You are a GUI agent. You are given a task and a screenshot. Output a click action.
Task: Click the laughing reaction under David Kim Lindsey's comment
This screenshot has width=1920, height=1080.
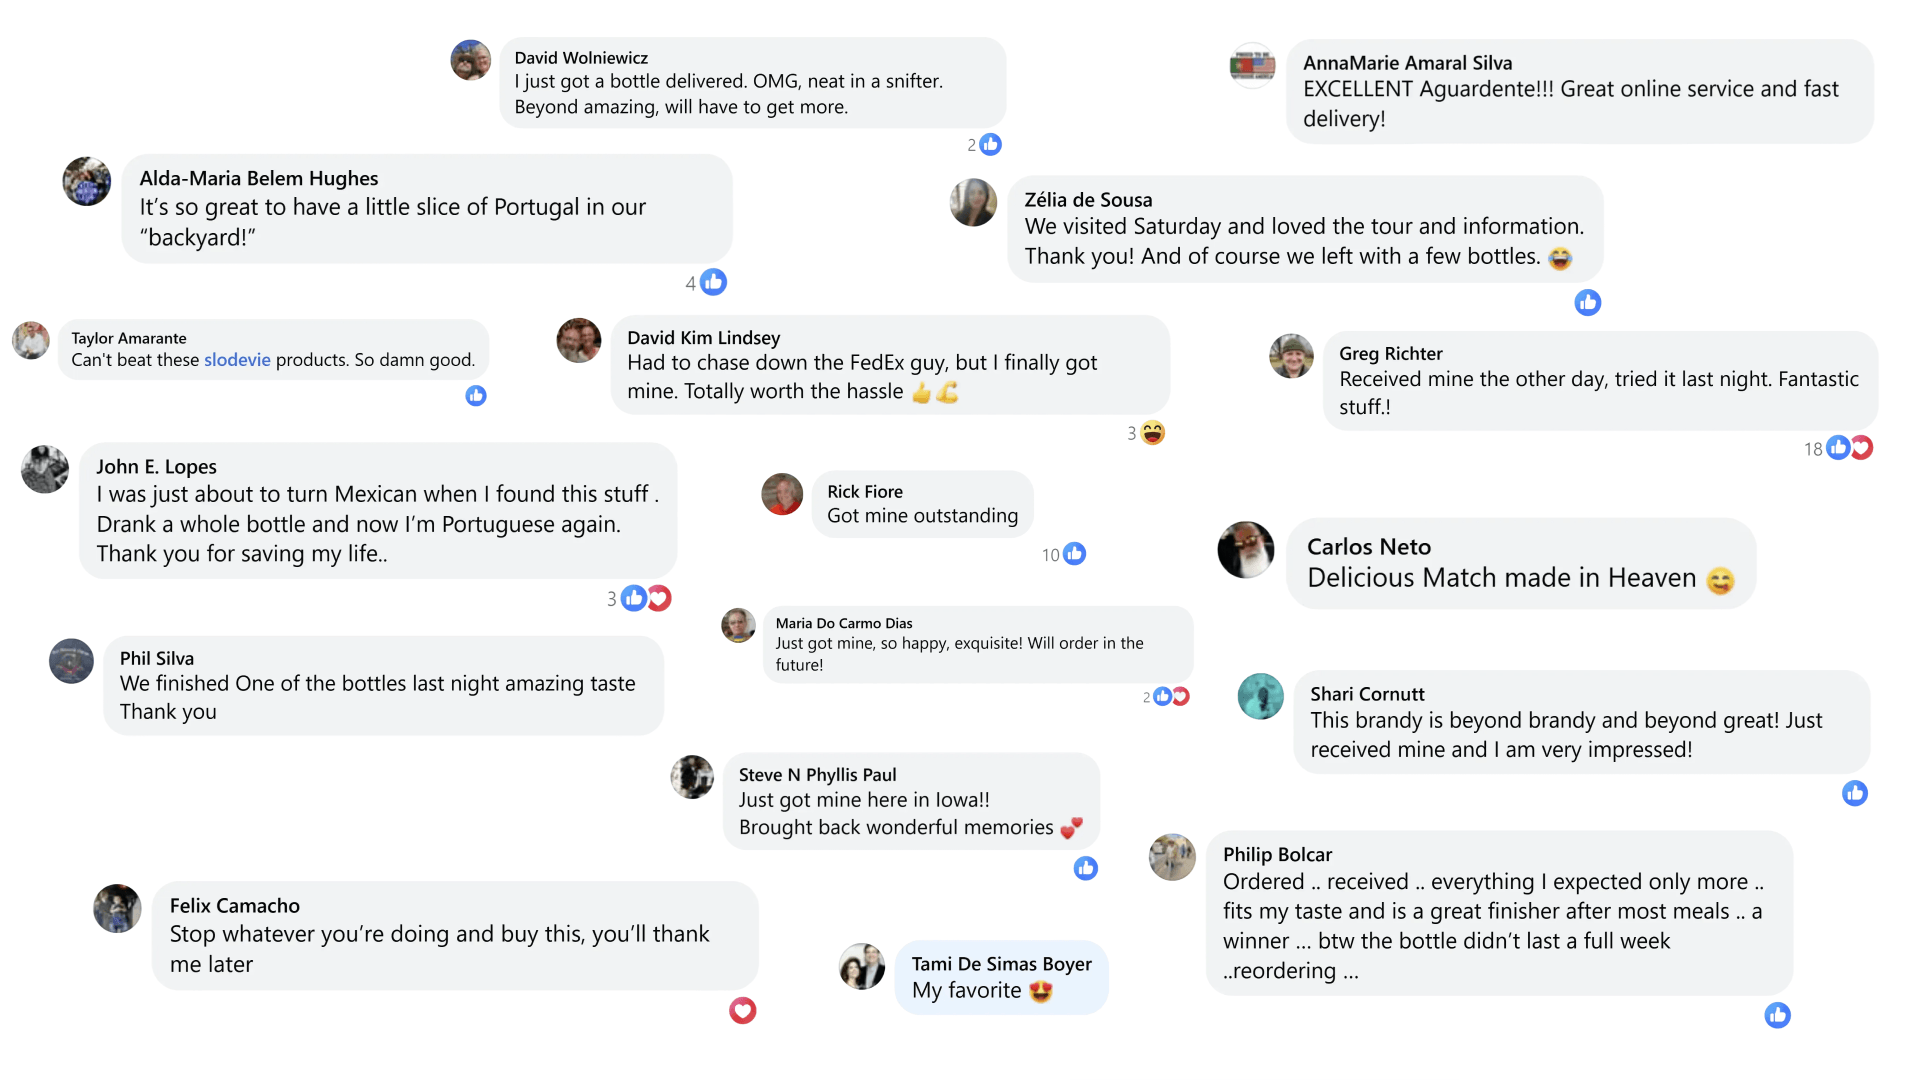(x=1153, y=433)
